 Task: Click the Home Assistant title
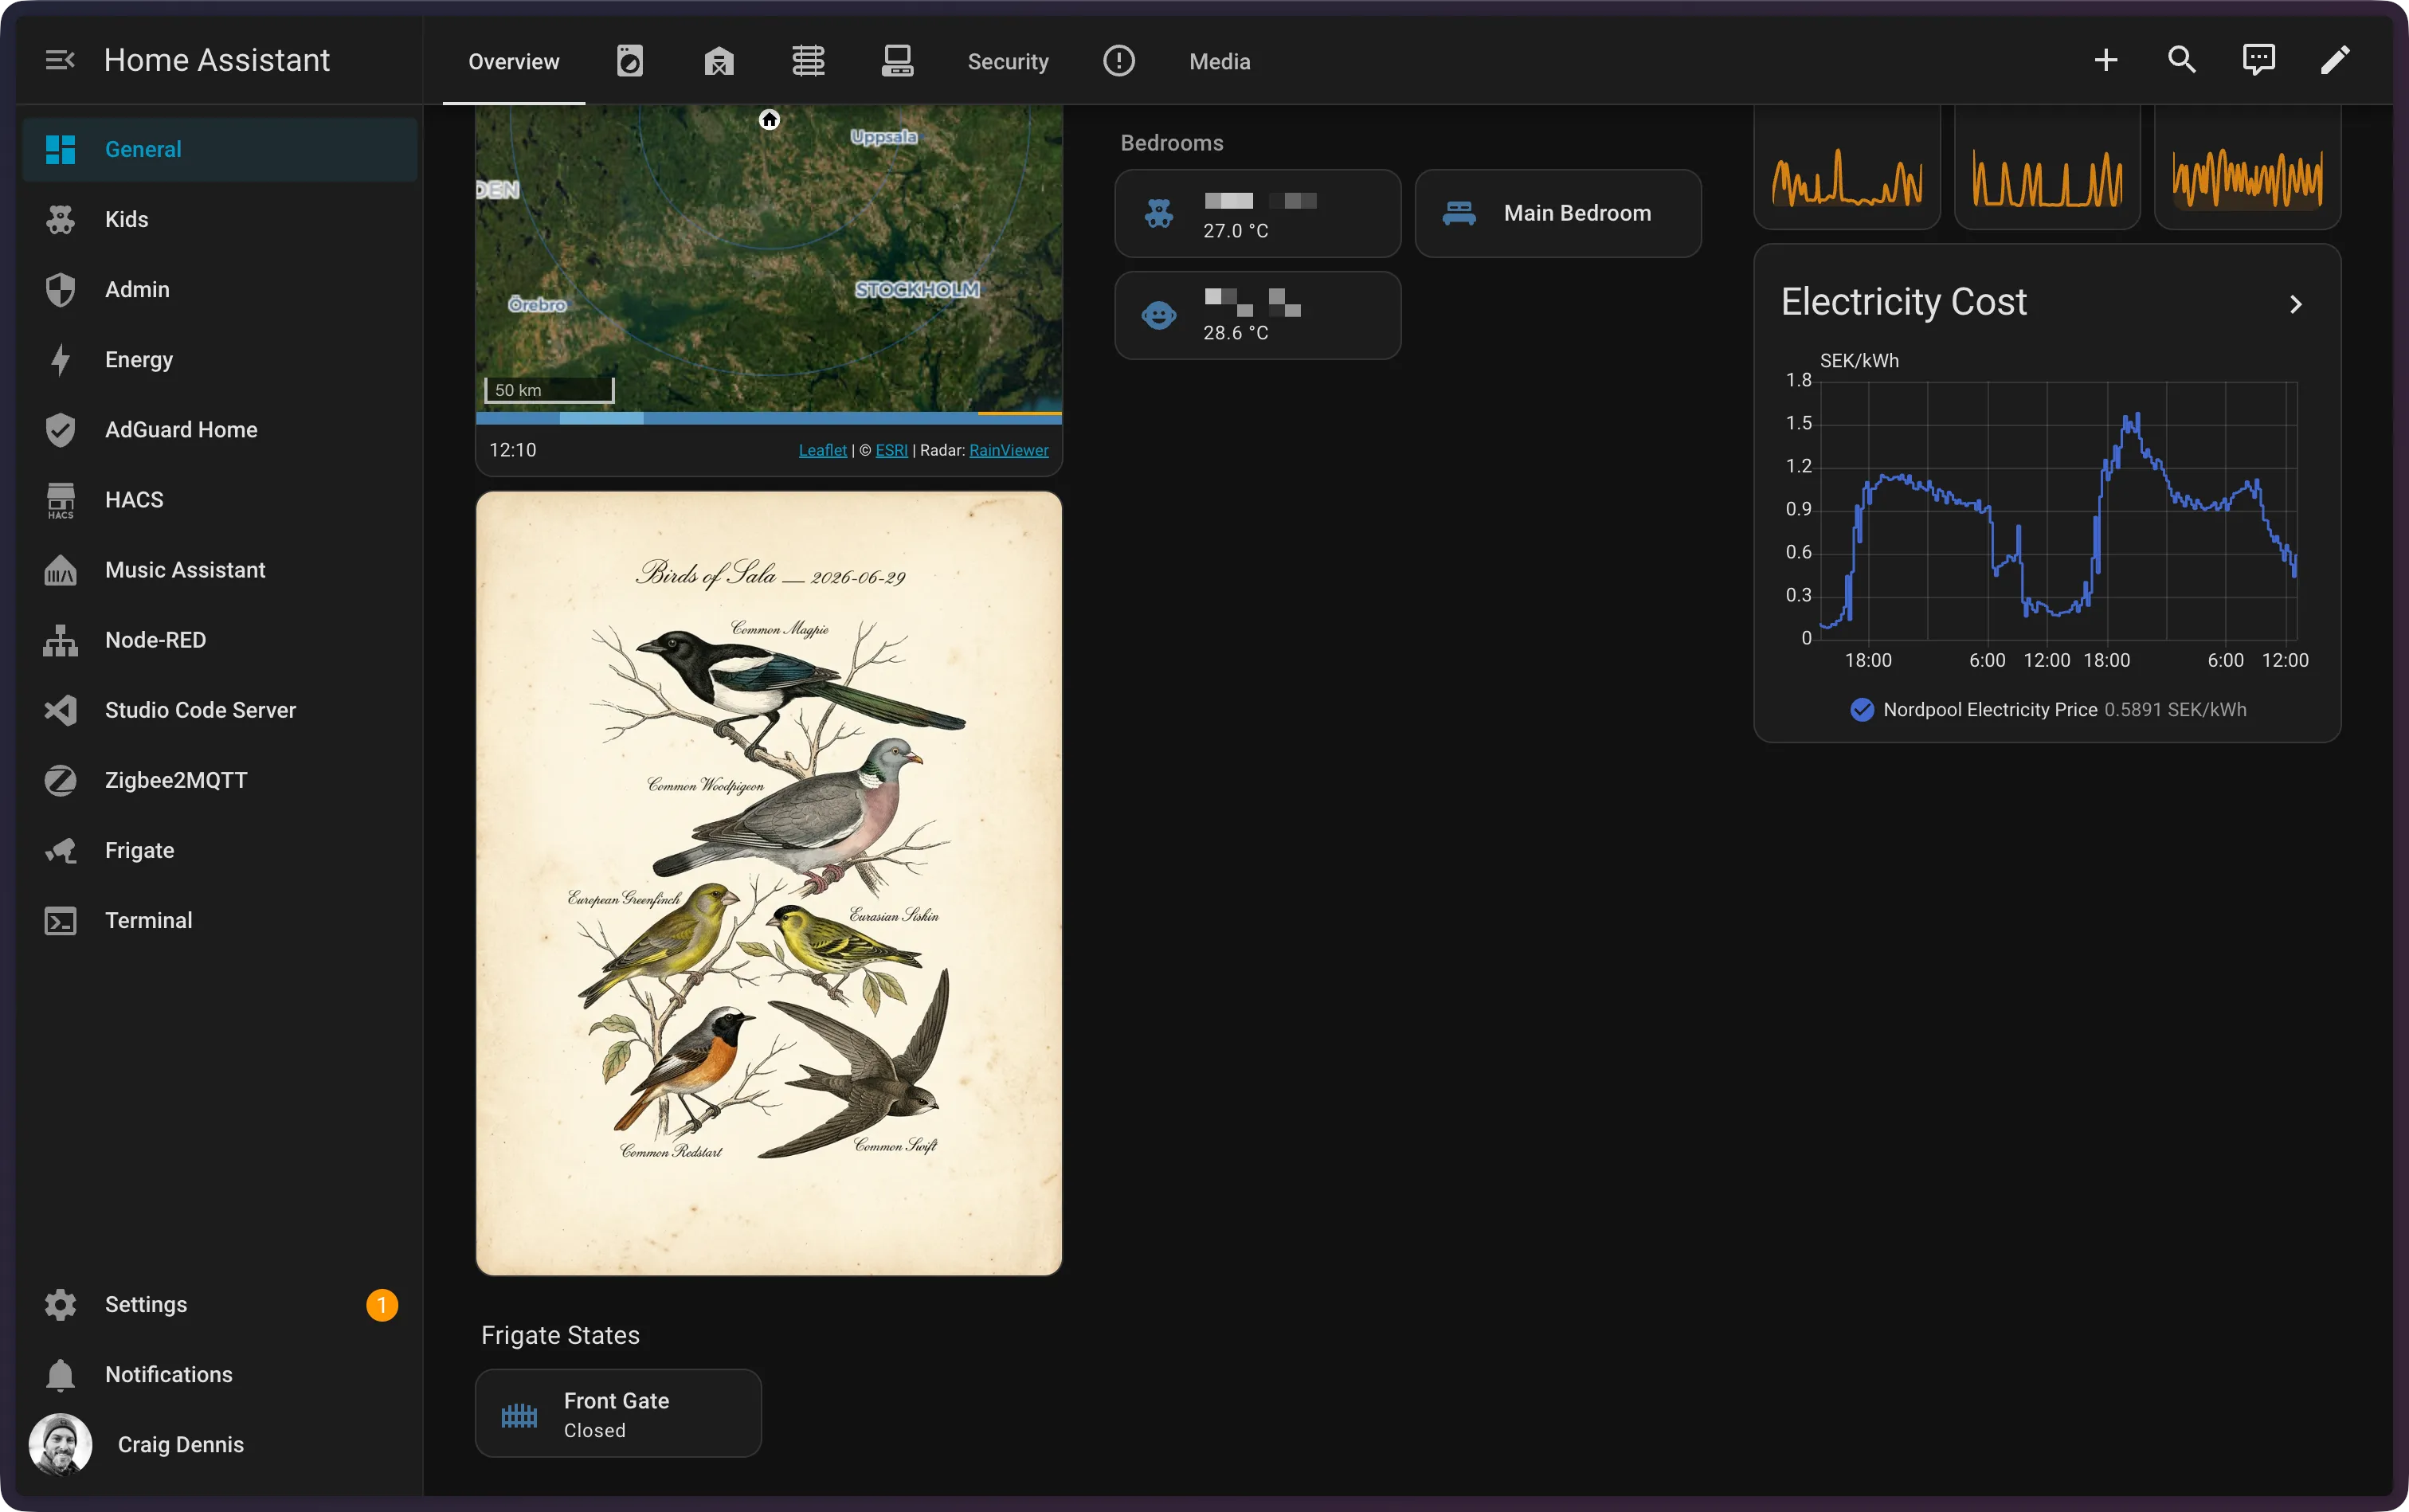pos(217,60)
